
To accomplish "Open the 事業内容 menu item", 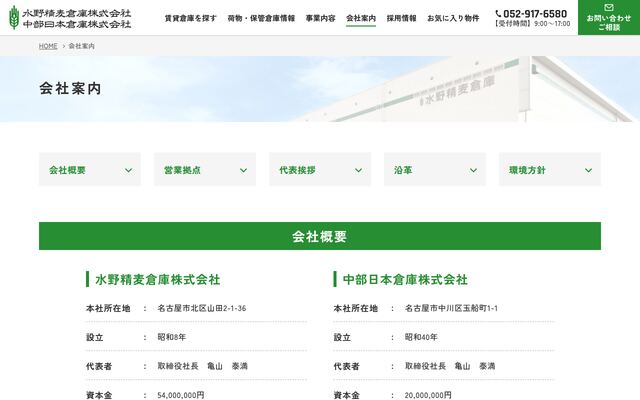I will point(320,18).
